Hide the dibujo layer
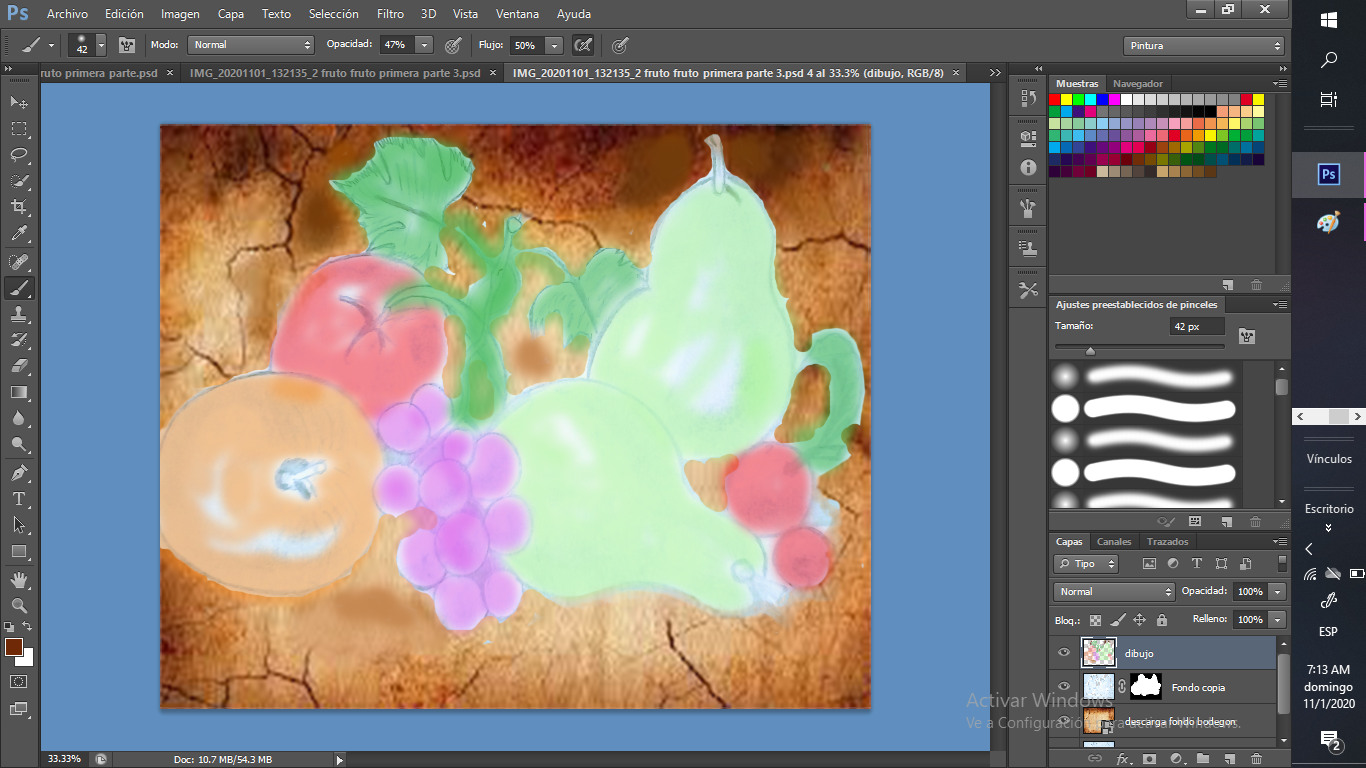The height and width of the screenshot is (768, 1366). pos(1064,653)
